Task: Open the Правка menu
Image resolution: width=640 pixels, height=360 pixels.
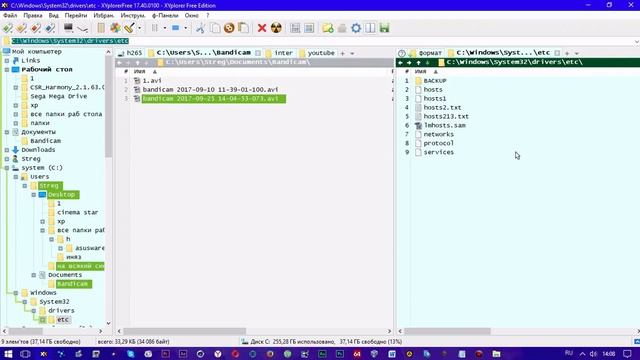Action: point(33,16)
